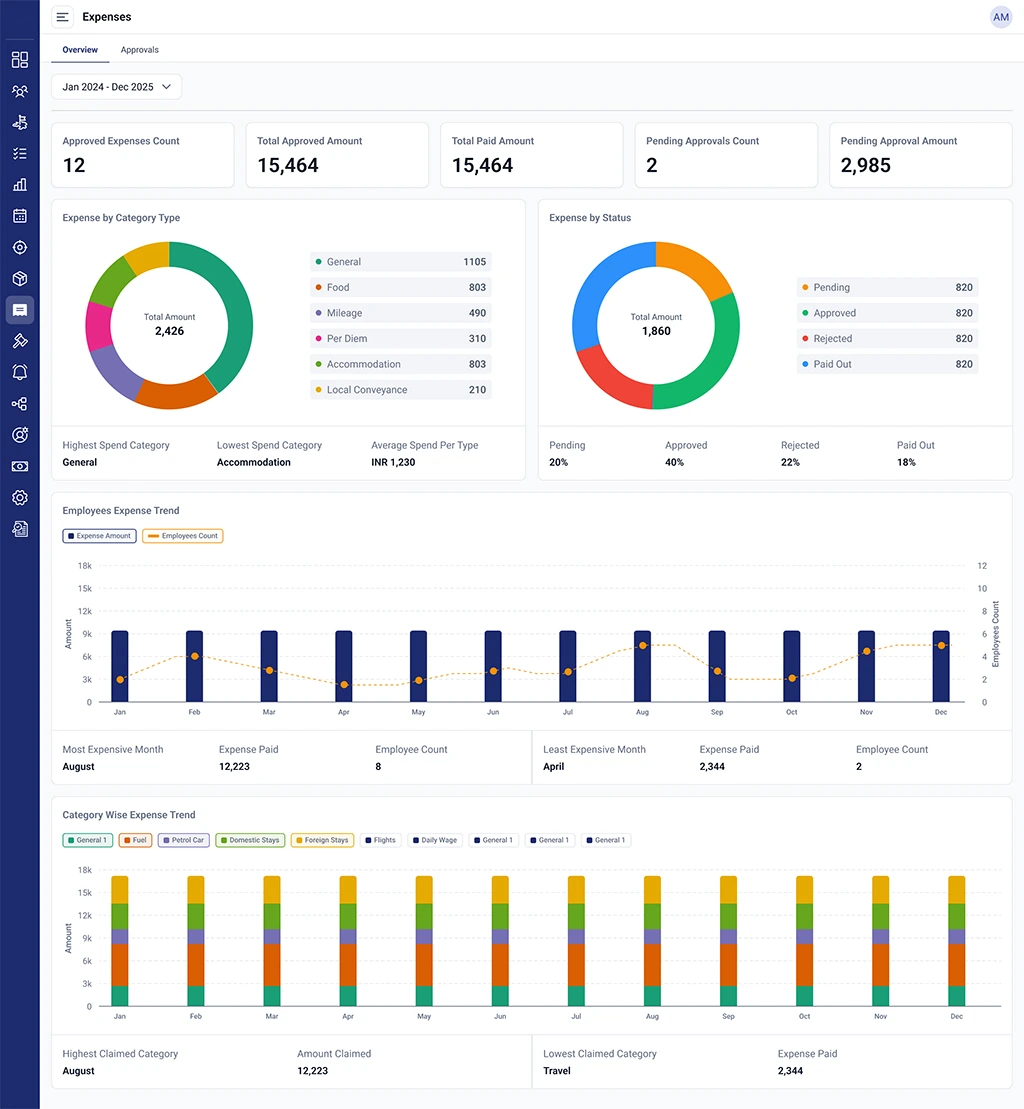Click the INR 1,230 average spend value

tap(393, 463)
